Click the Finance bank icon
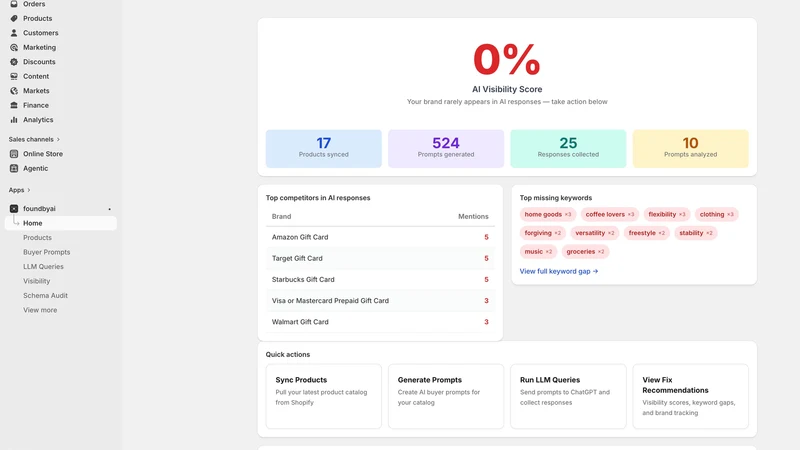 [x=14, y=105]
